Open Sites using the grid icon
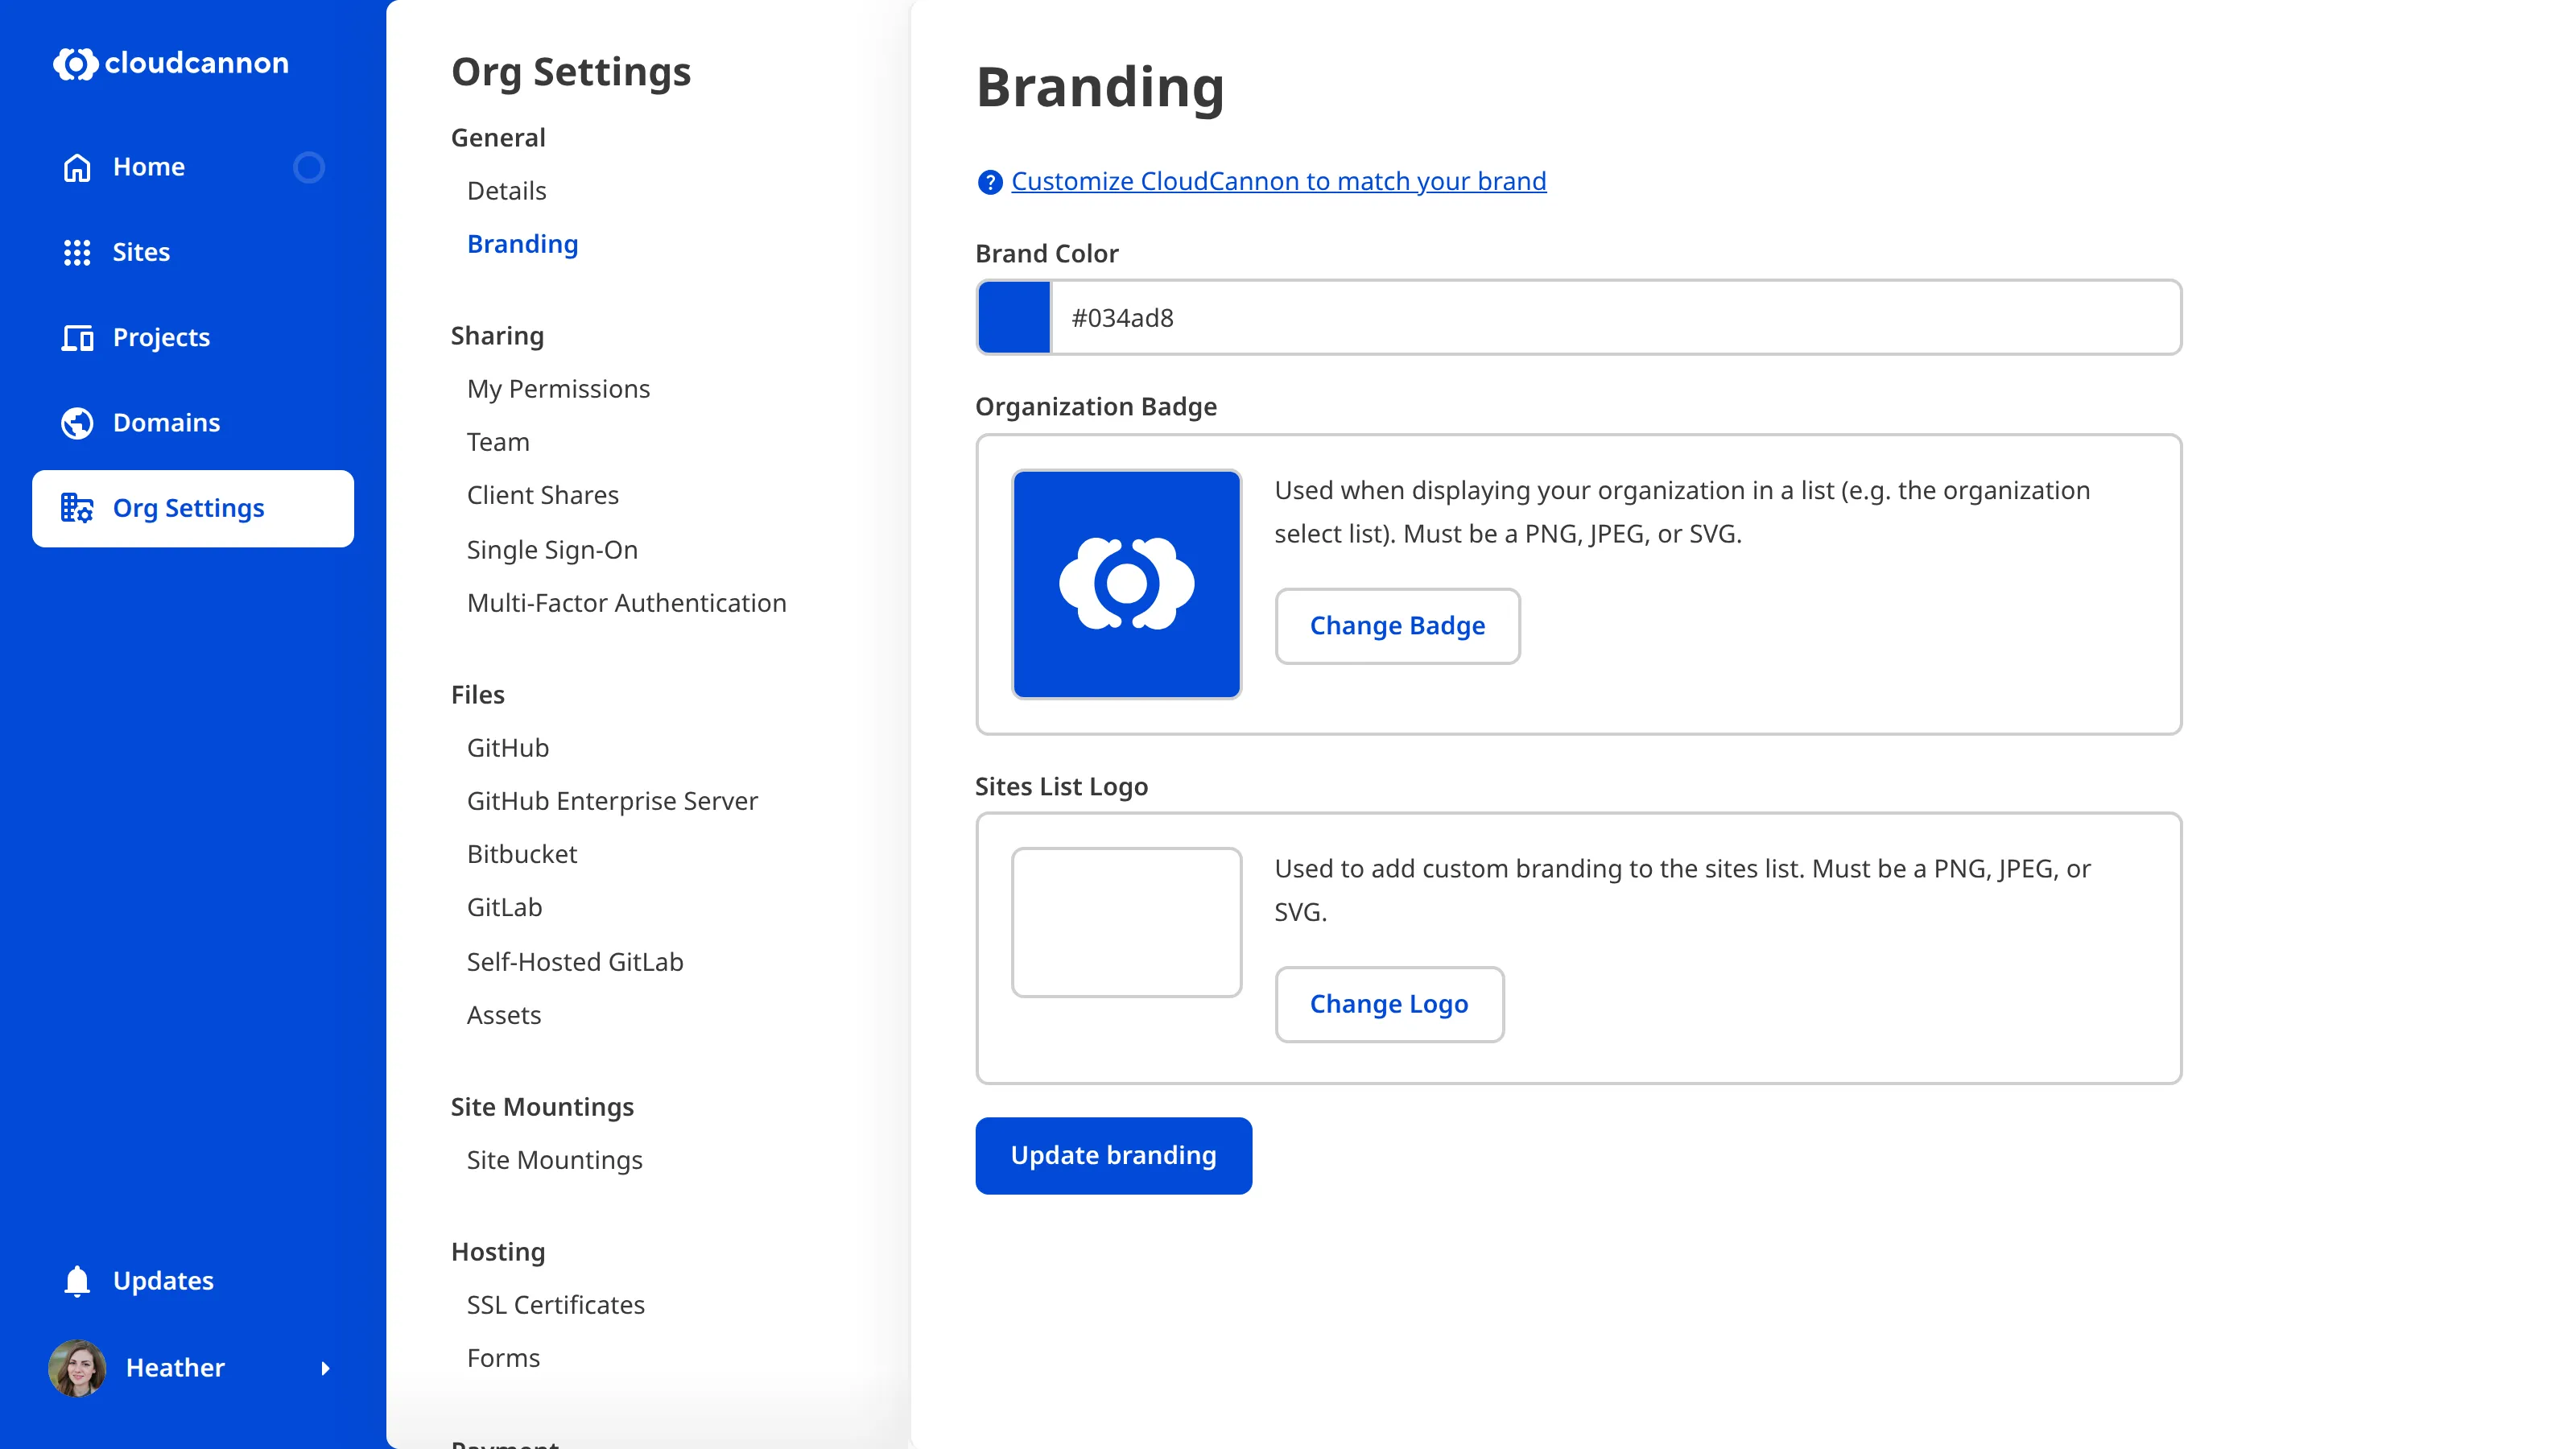The height and width of the screenshot is (1449, 2576). pyautogui.click(x=77, y=253)
